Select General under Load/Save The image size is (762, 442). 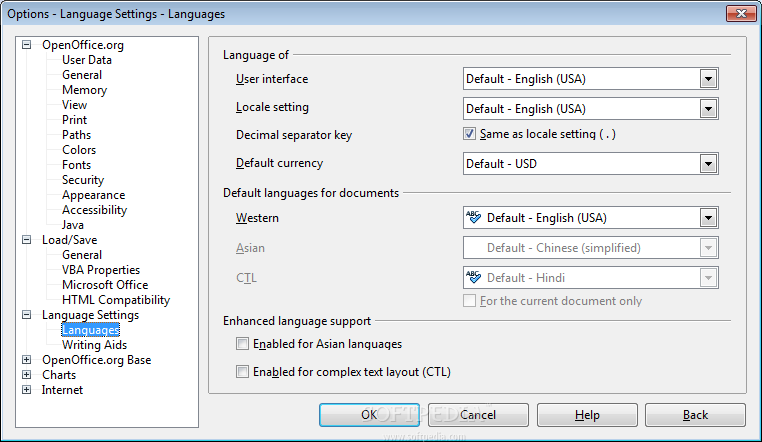pyautogui.click(x=82, y=255)
